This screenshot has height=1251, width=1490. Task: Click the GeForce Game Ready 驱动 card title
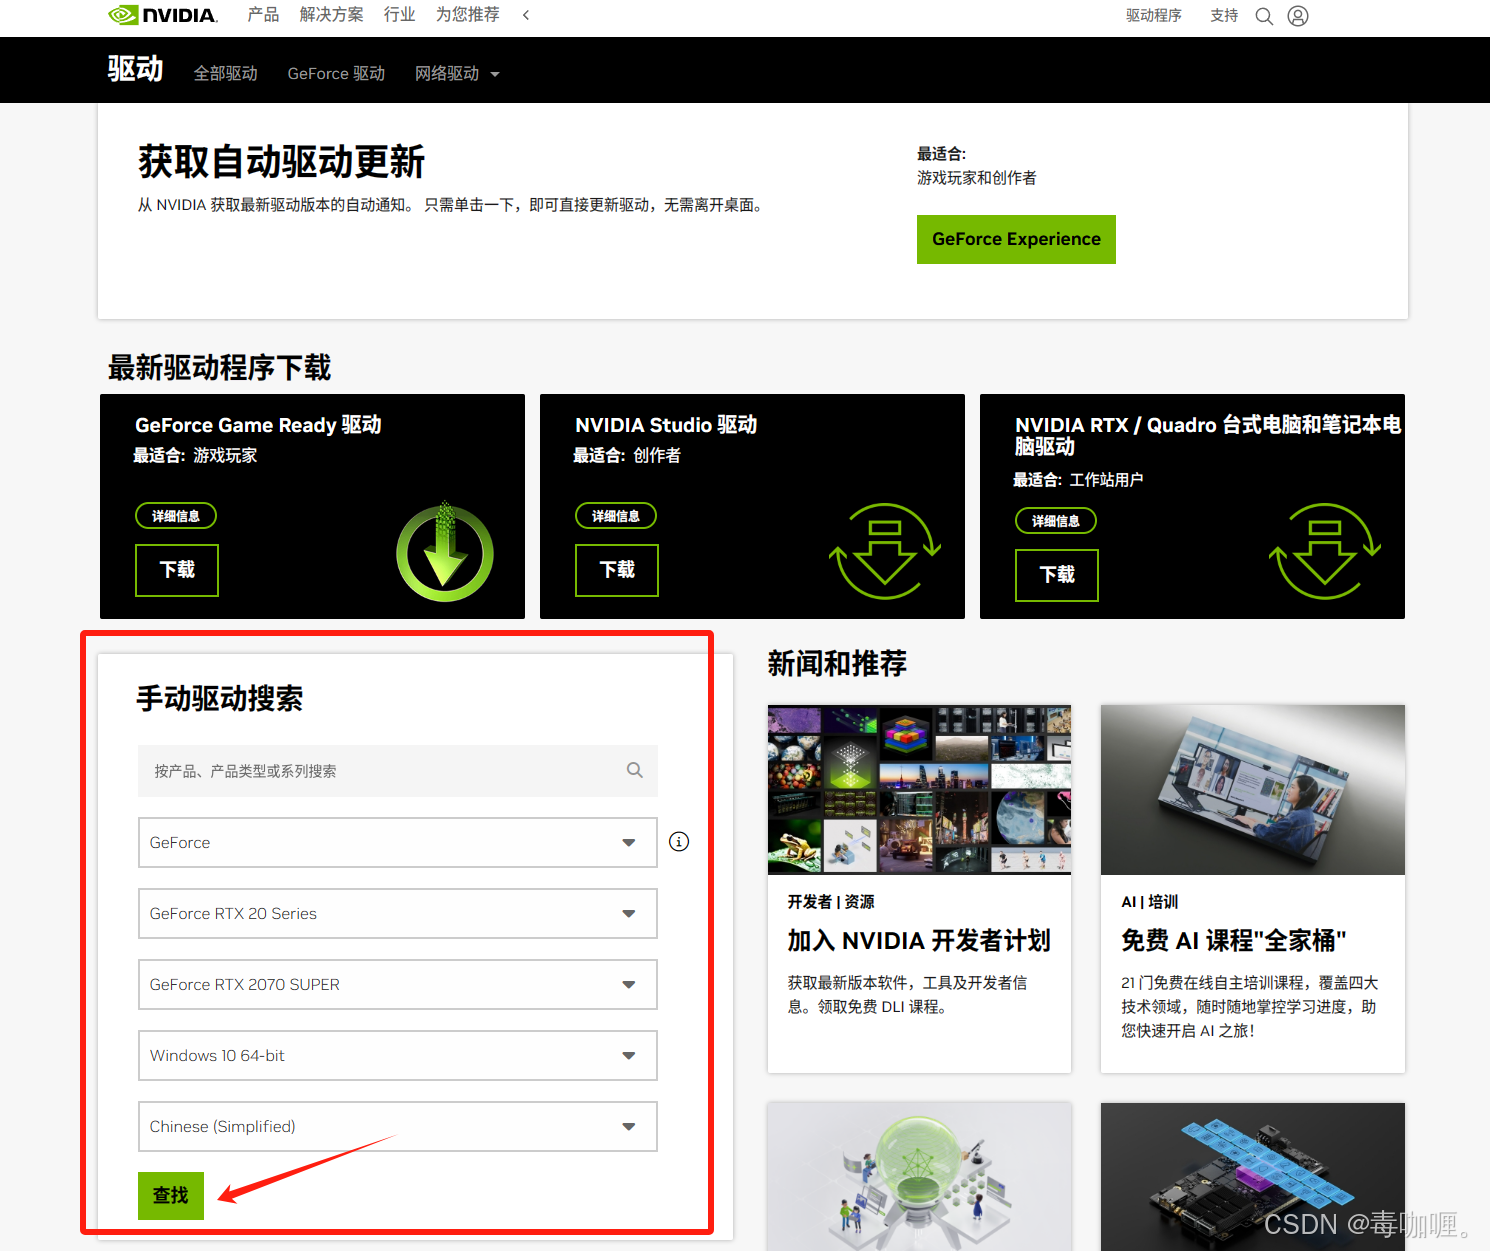(258, 425)
